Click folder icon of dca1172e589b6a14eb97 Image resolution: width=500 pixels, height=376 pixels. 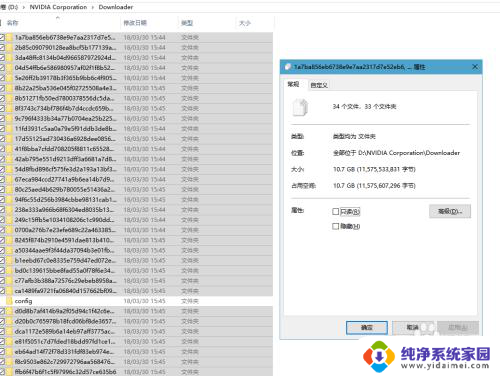point(9,331)
